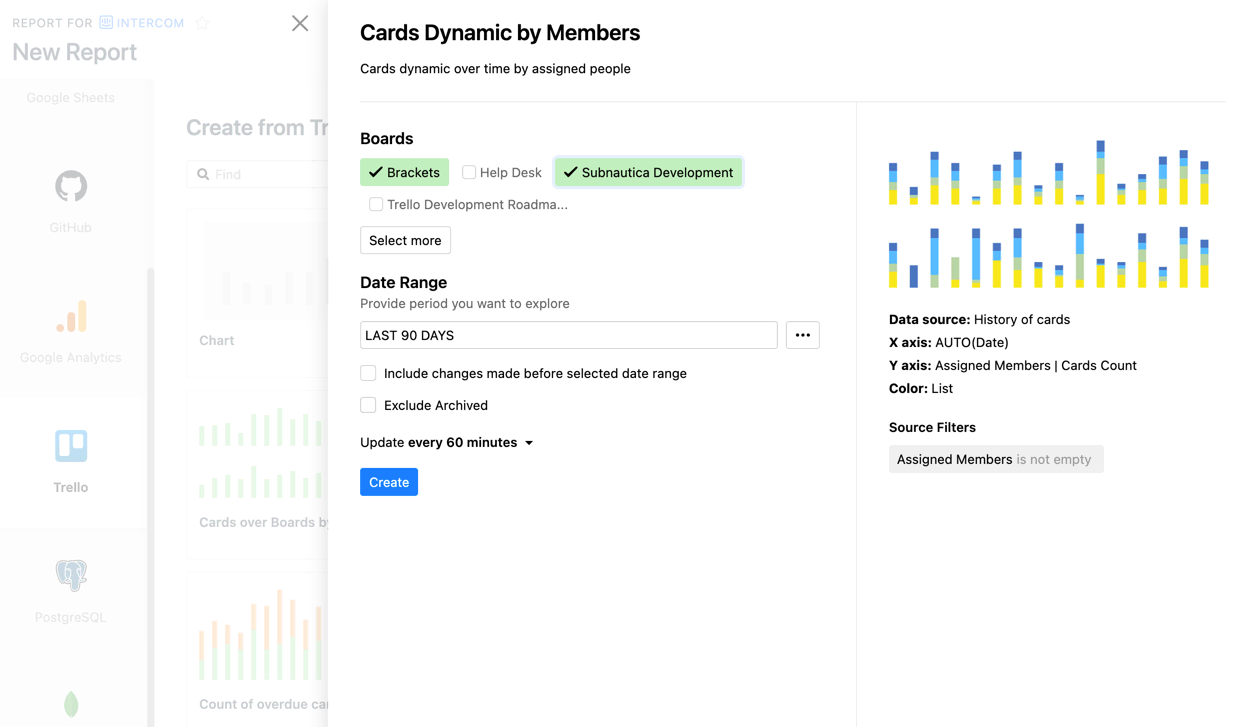Click the Color List text

pyautogui.click(x=921, y=388)
